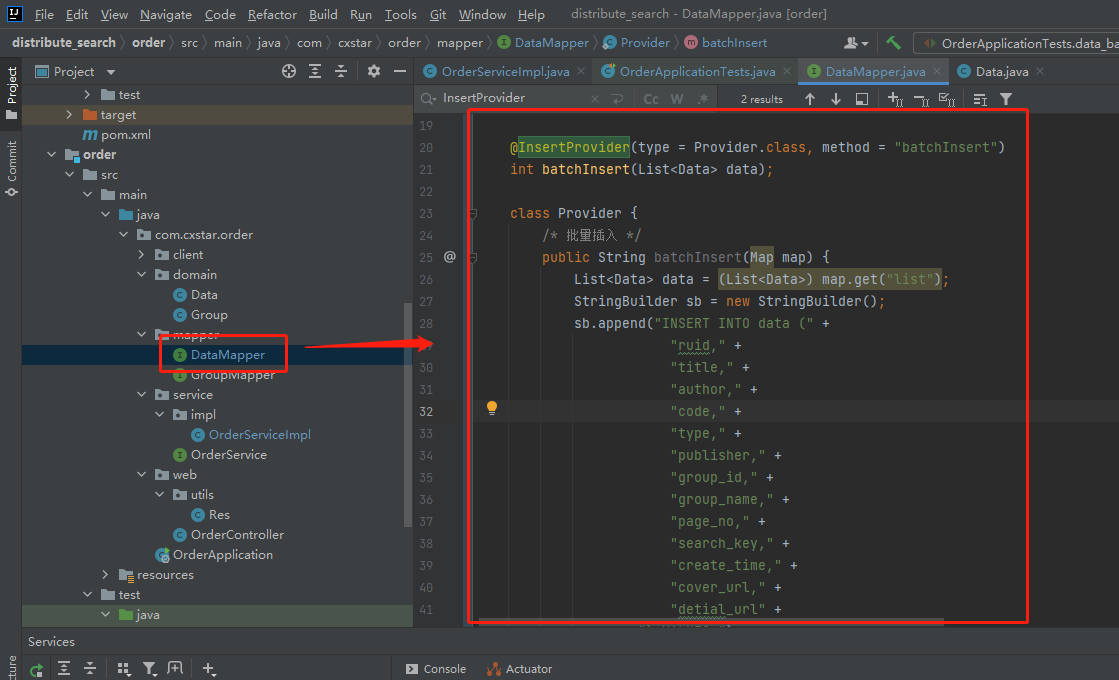Open search history dropdown magnifier
This screenshot has height=680, width=1119.
[x=428, y=98]
